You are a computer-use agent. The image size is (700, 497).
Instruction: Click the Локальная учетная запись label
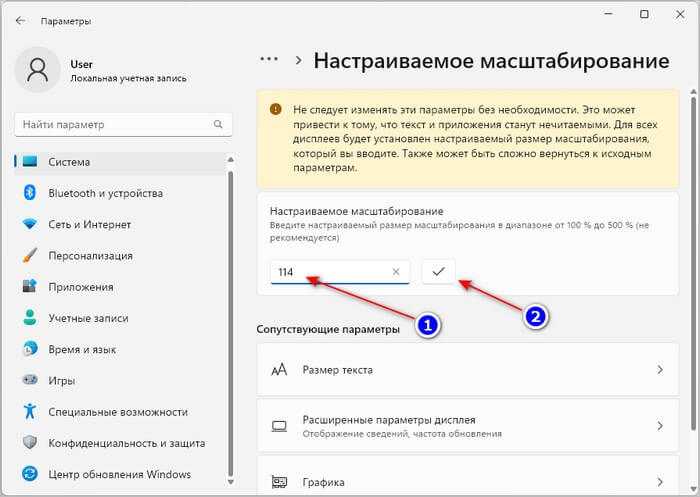129,79
